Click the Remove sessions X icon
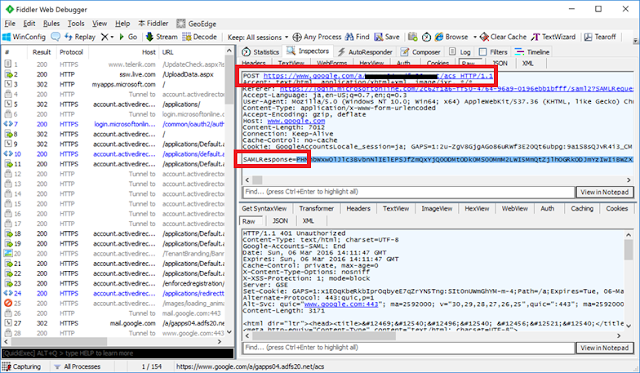Image resolution: width=640 pixels, height=373 pixels. click(x=104, y=37)
